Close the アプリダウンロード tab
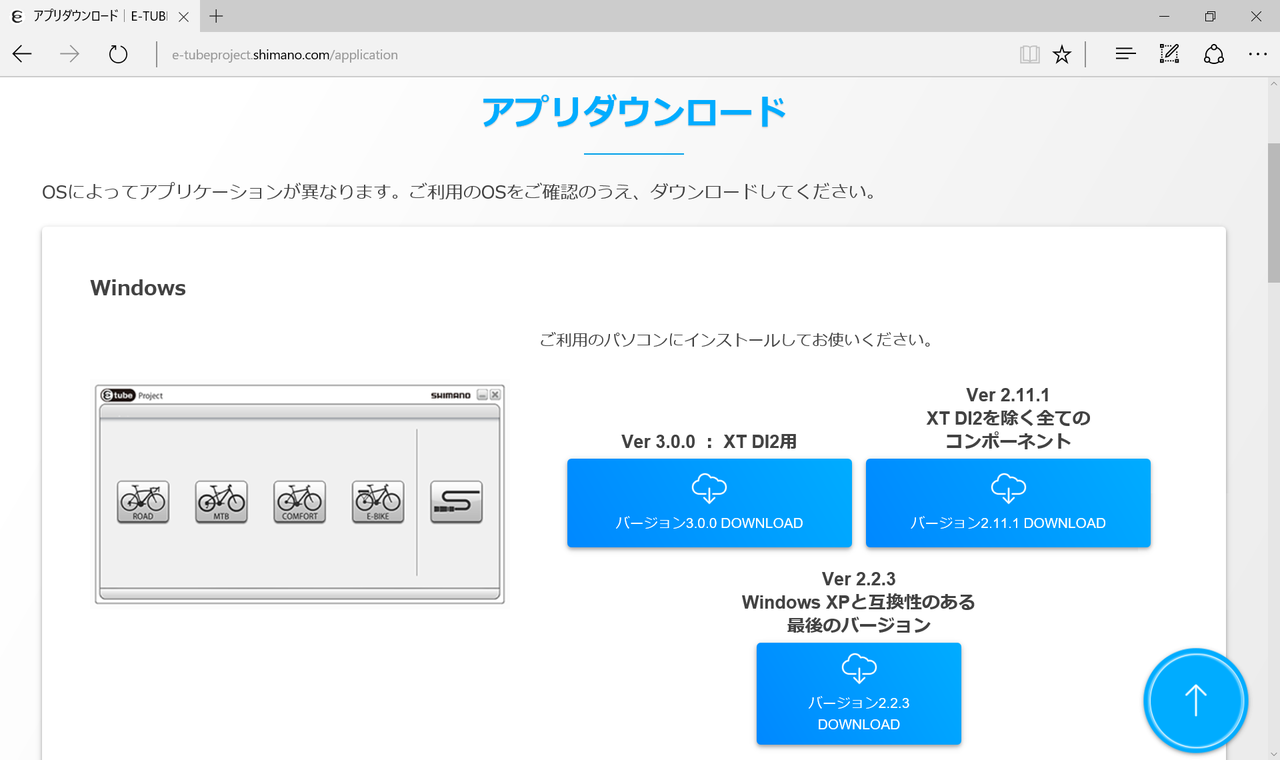Viewport: 1280px width, 760px height. (x=183, y=16)
